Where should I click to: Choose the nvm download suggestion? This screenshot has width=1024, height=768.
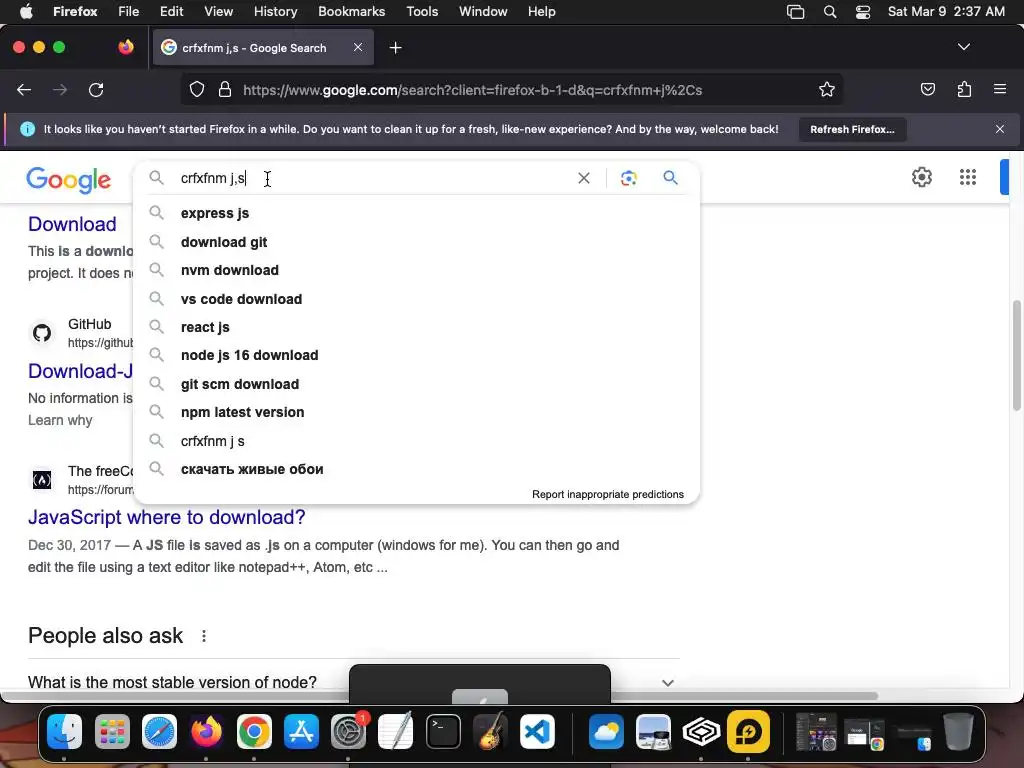coord(416,270)
